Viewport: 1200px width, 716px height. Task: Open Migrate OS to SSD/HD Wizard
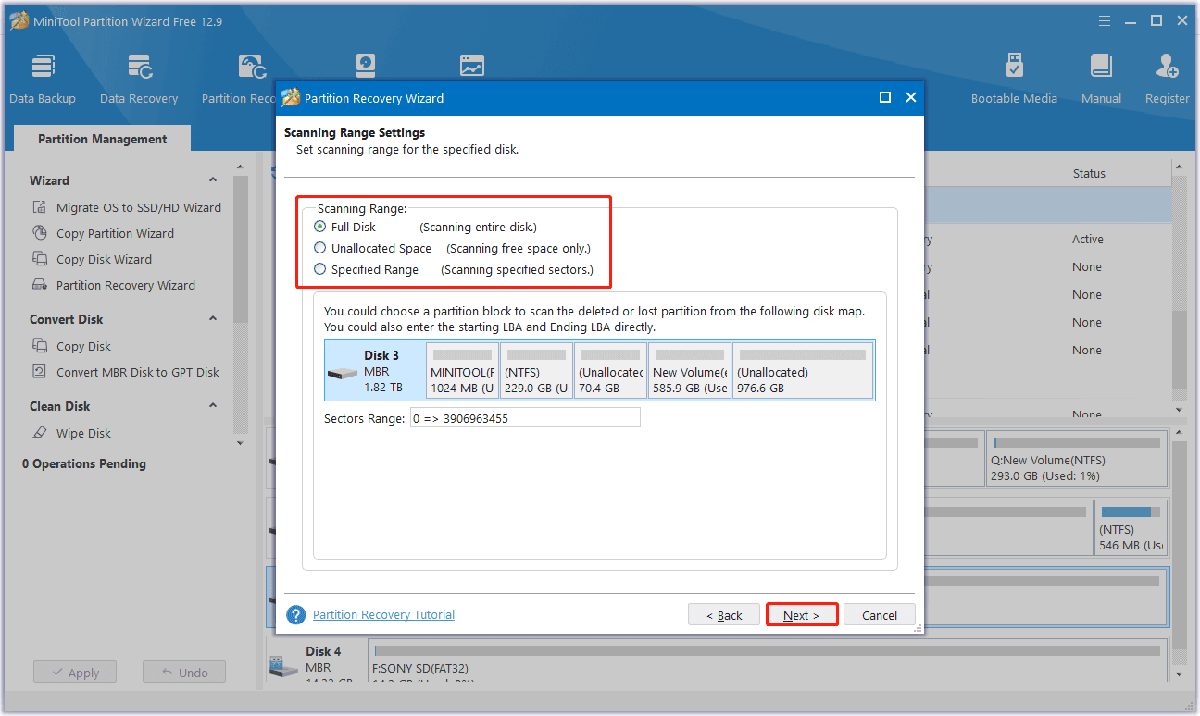tap(137, 208)
